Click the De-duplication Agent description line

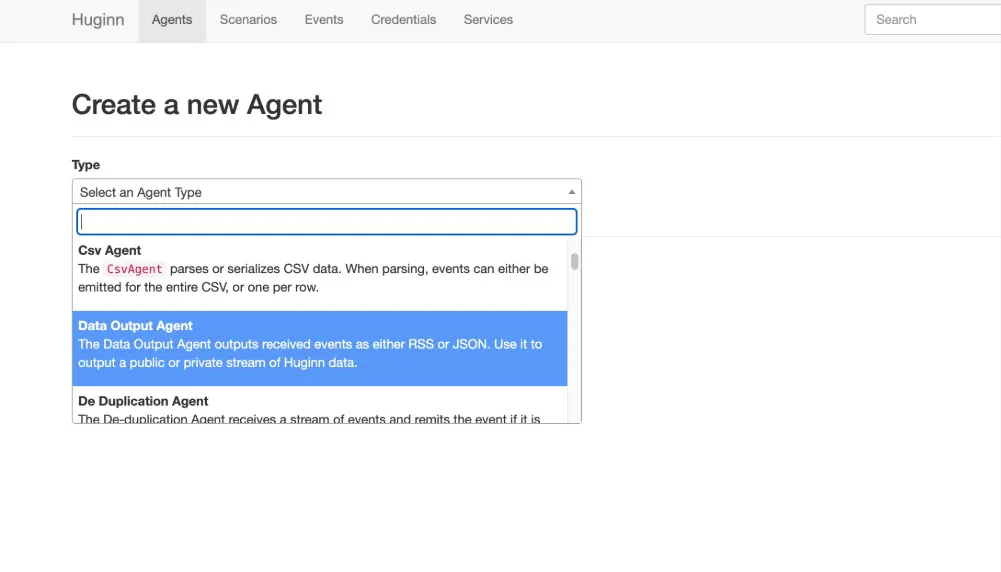[x=310, y=418]
